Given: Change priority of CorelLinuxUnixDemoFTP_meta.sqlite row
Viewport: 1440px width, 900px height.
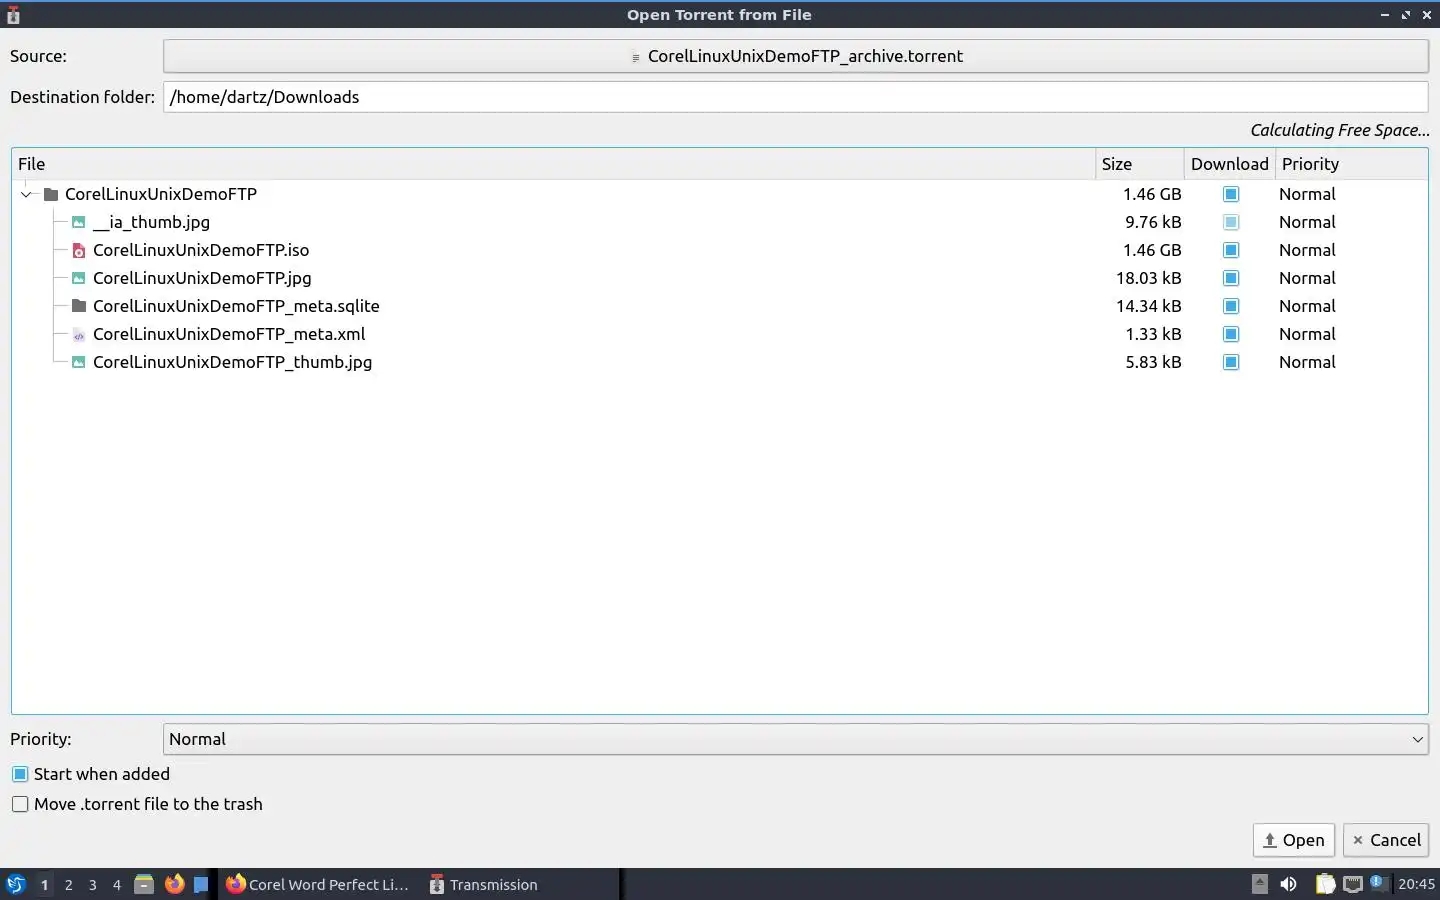Looking at the screenshot, I should pos(1307,306).
